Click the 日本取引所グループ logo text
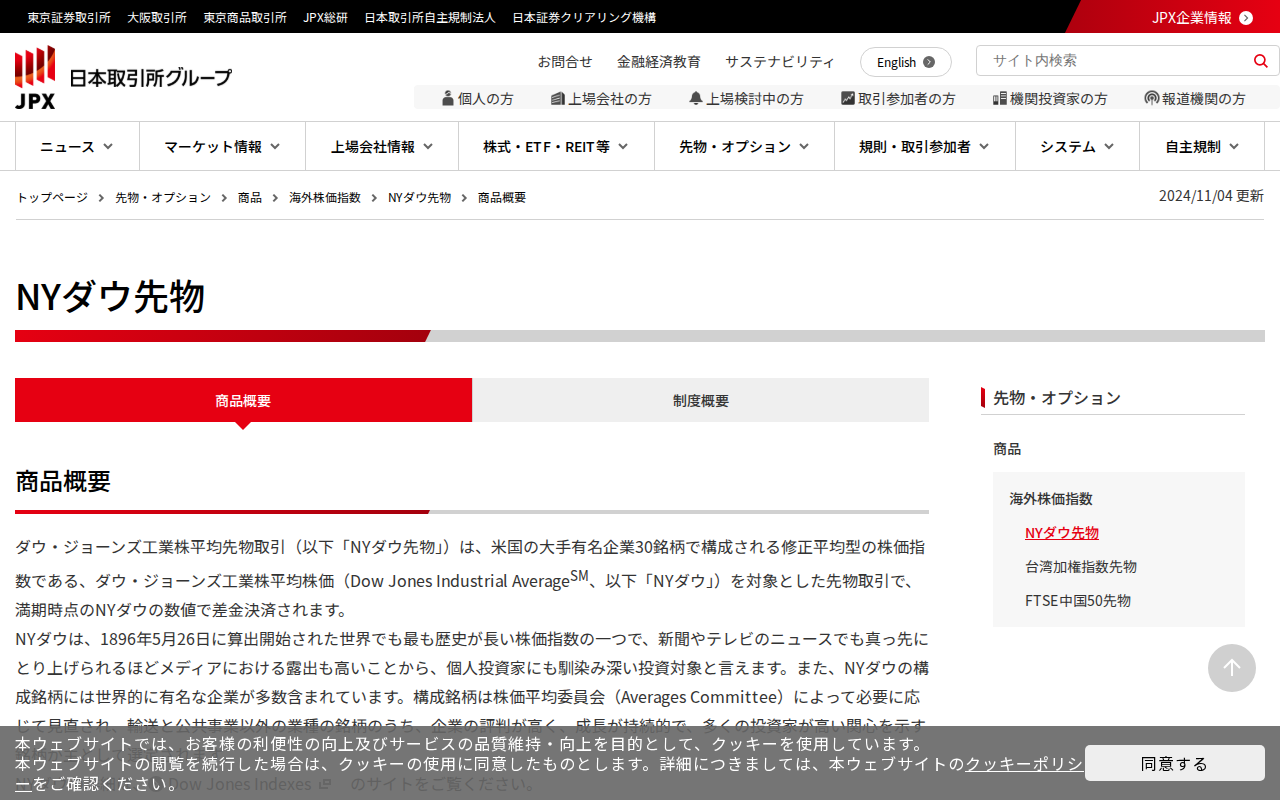Screen dimensions: 1280x800 pos(150,77)
